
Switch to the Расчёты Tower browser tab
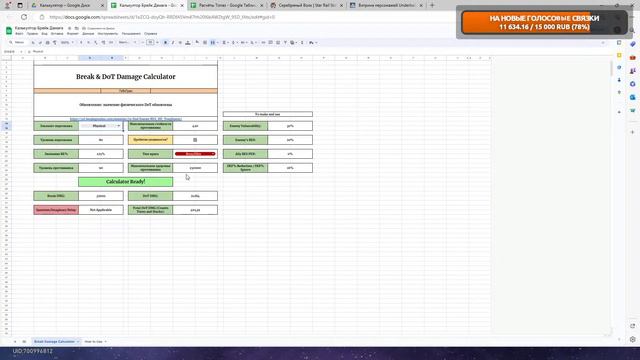click(x=228, y=5)
